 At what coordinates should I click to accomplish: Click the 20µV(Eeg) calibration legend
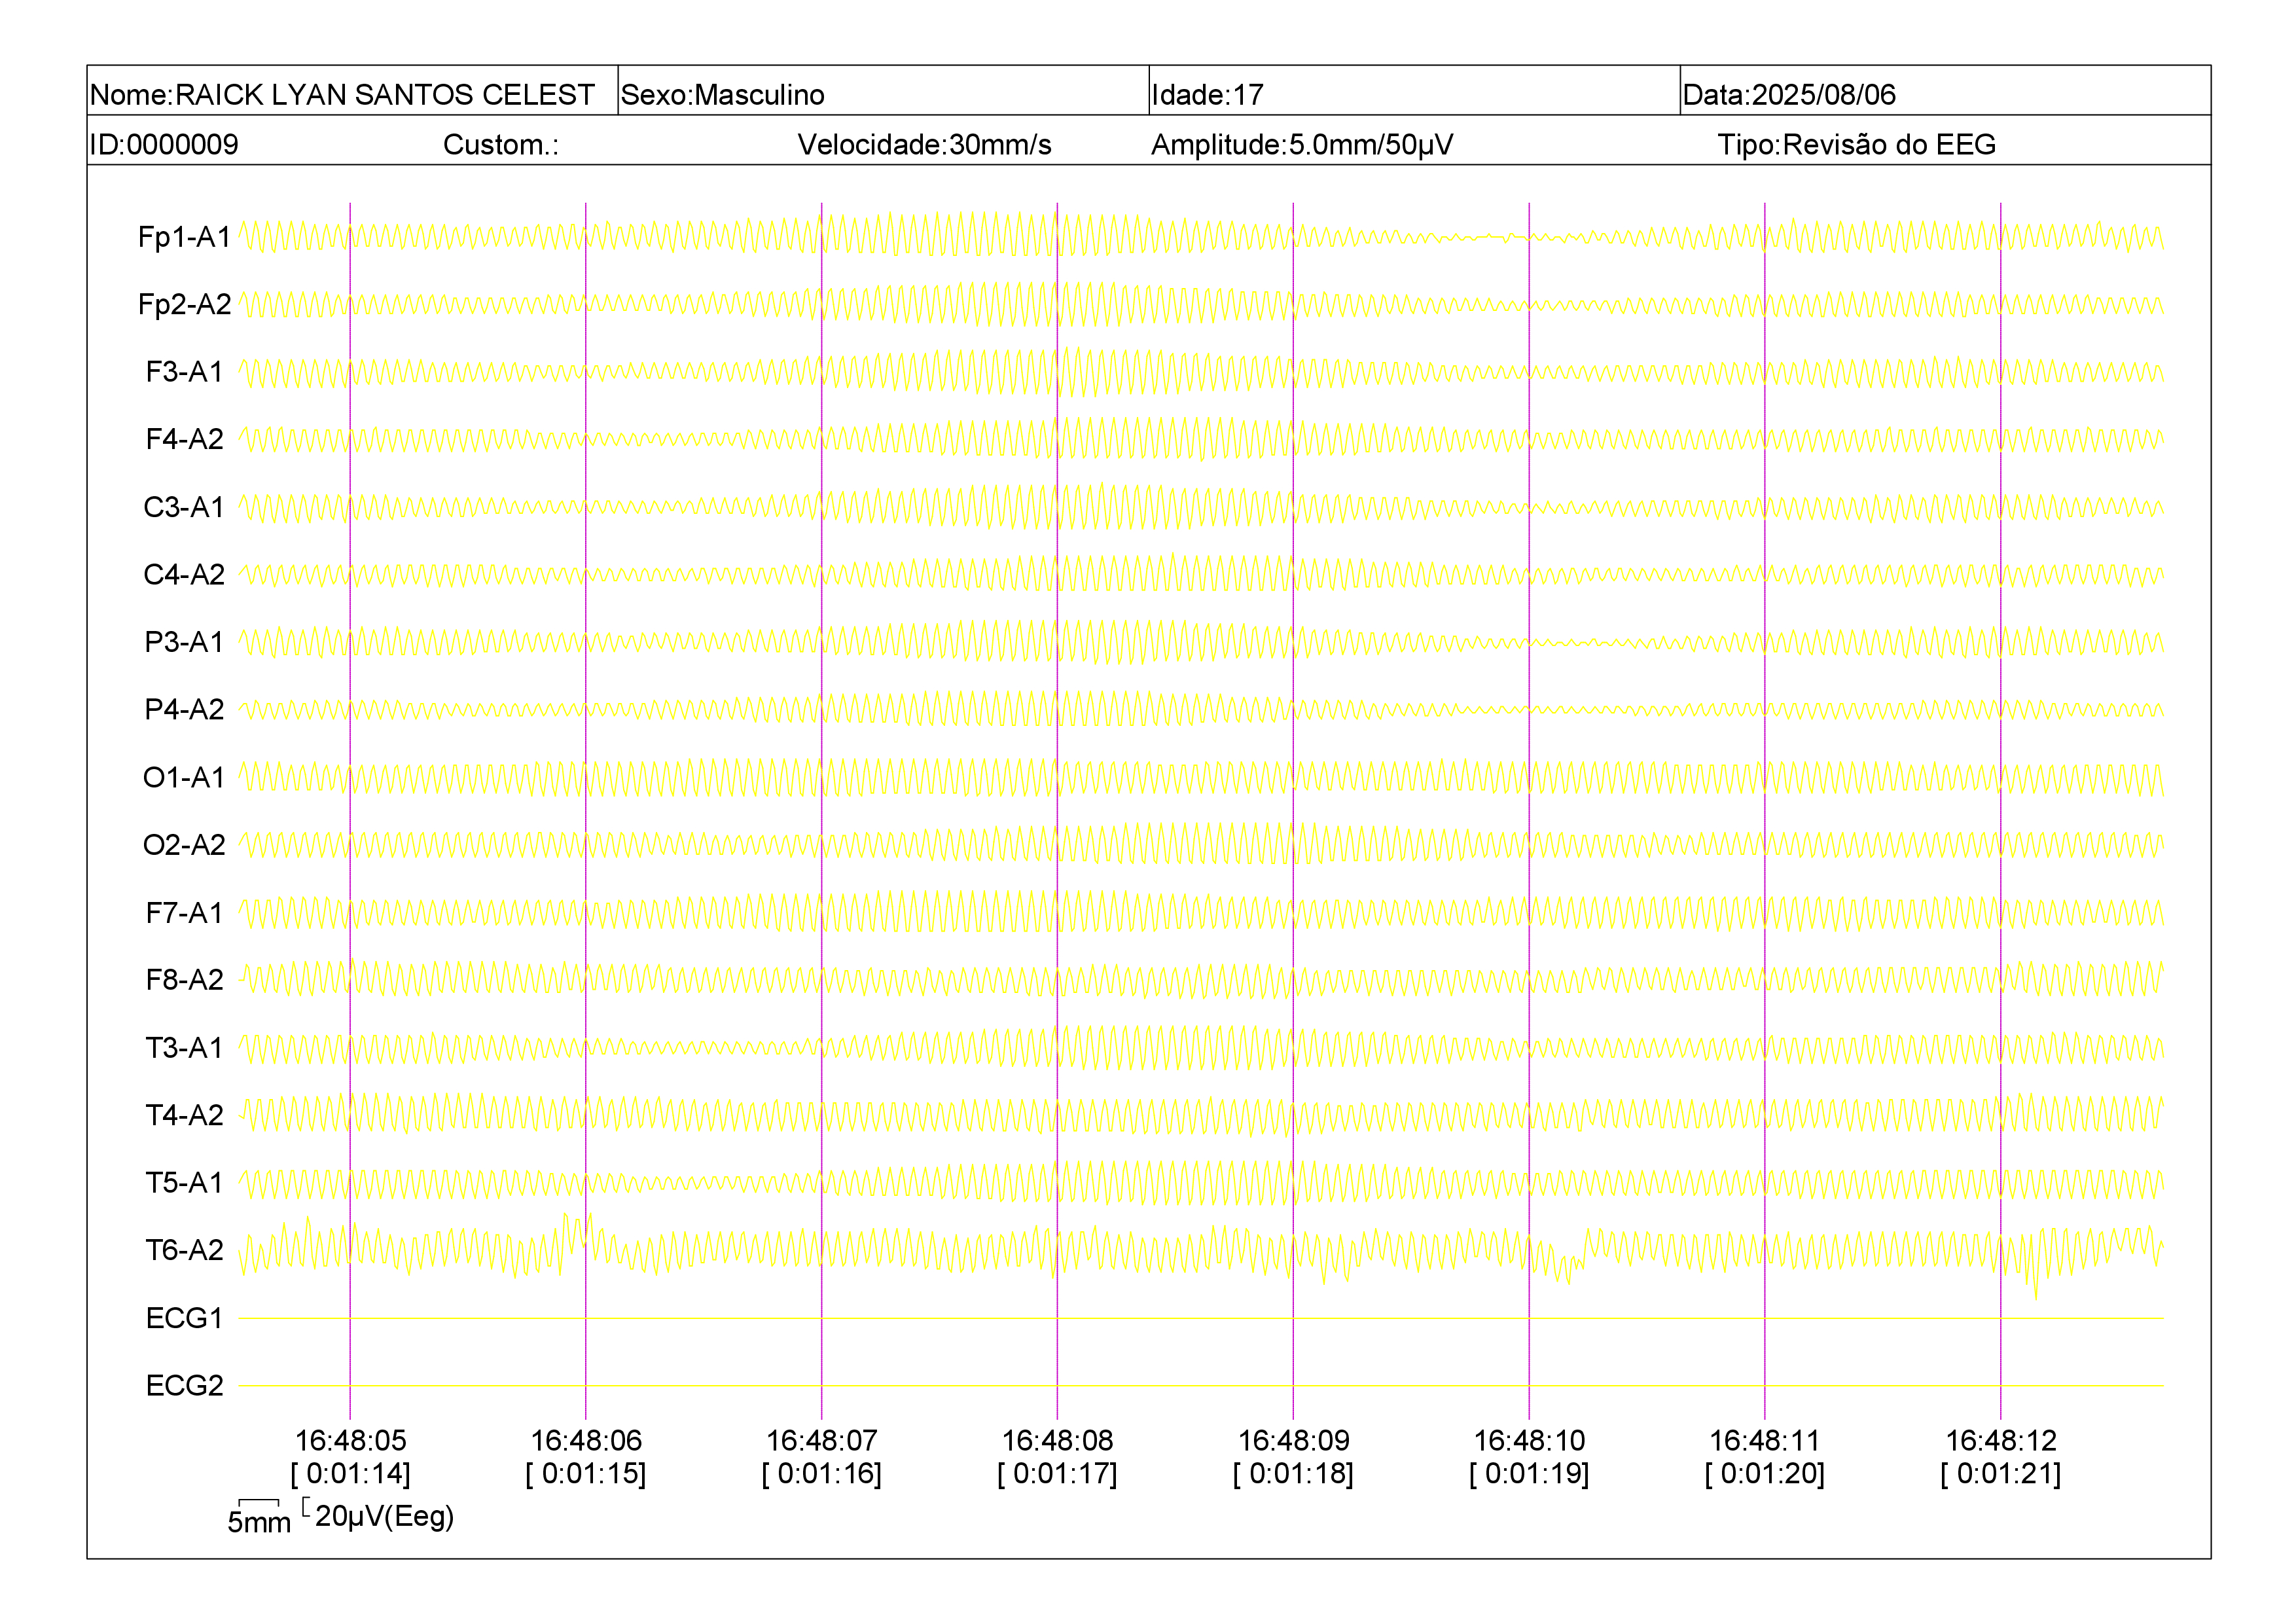(379, 1516)
